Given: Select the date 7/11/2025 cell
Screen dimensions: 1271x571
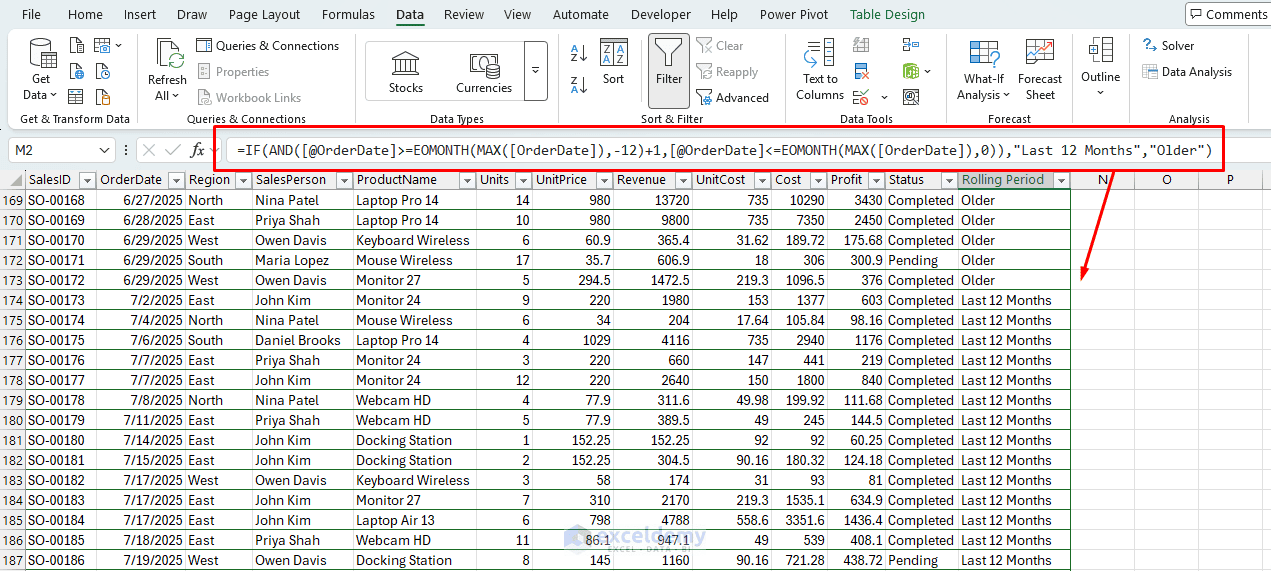Looking at the screenshot, I should [x=141, y=420].
